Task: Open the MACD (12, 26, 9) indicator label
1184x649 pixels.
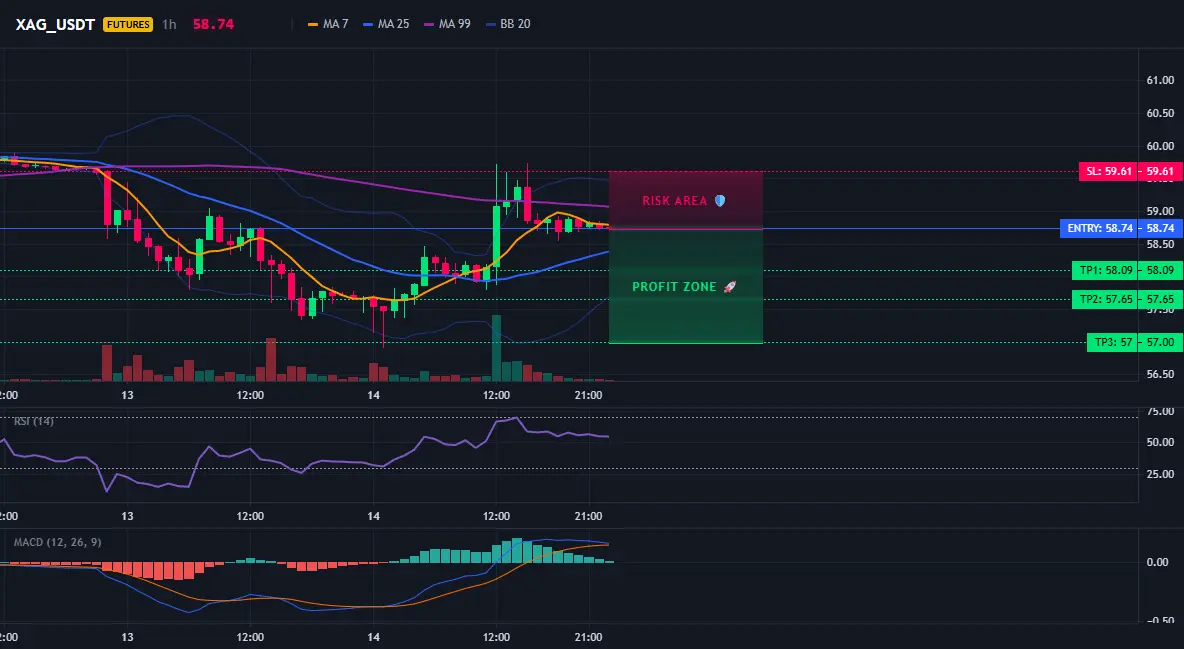Action: [x=57, y=542]
